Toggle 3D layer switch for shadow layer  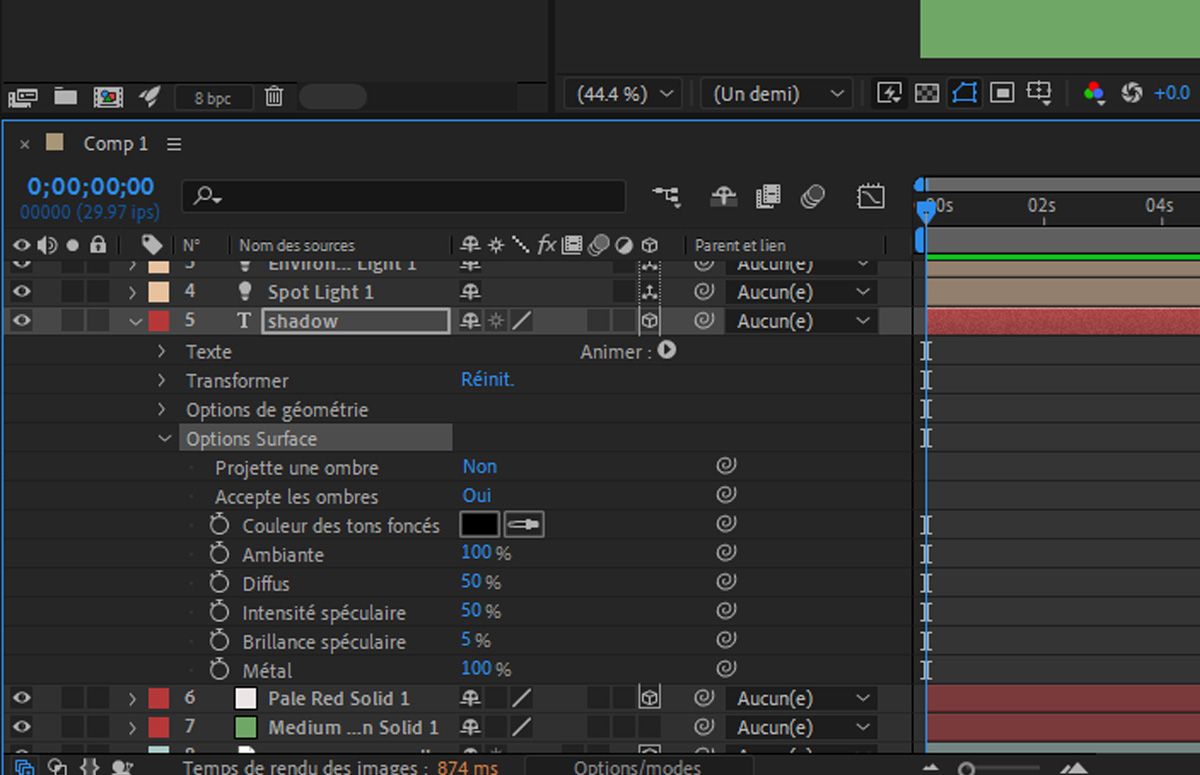[x=649, y=321]
